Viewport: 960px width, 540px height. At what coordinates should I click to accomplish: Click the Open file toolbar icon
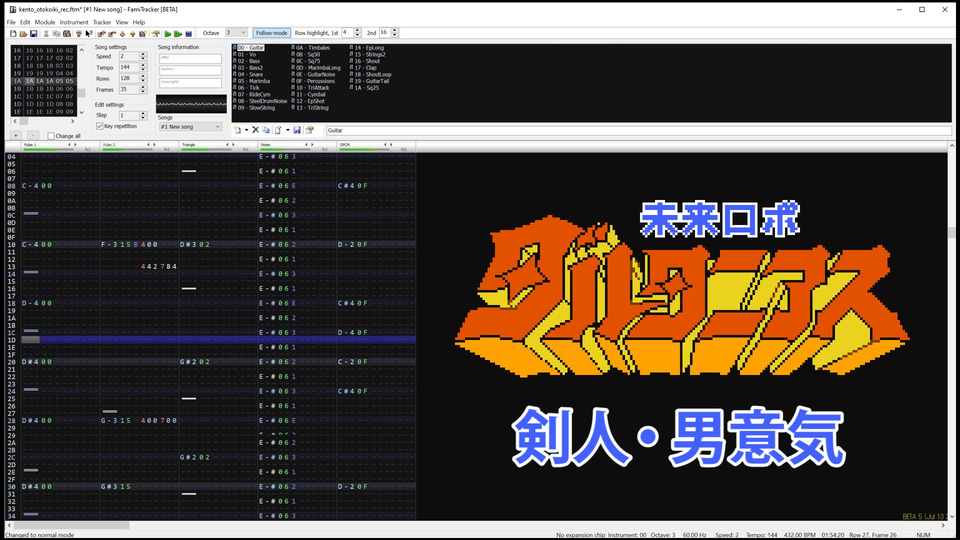(x=23, y=34)
